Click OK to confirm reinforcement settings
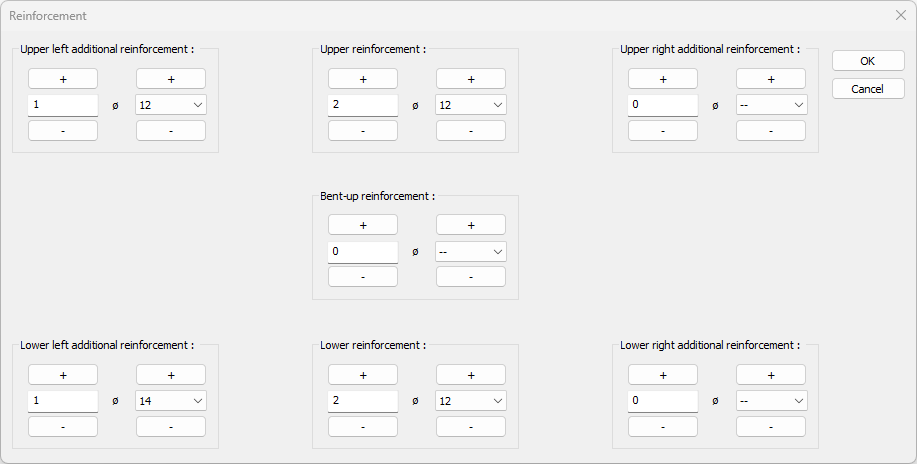Screen dimensions: 917x464 pyautogui.click(x=868, y=61)
